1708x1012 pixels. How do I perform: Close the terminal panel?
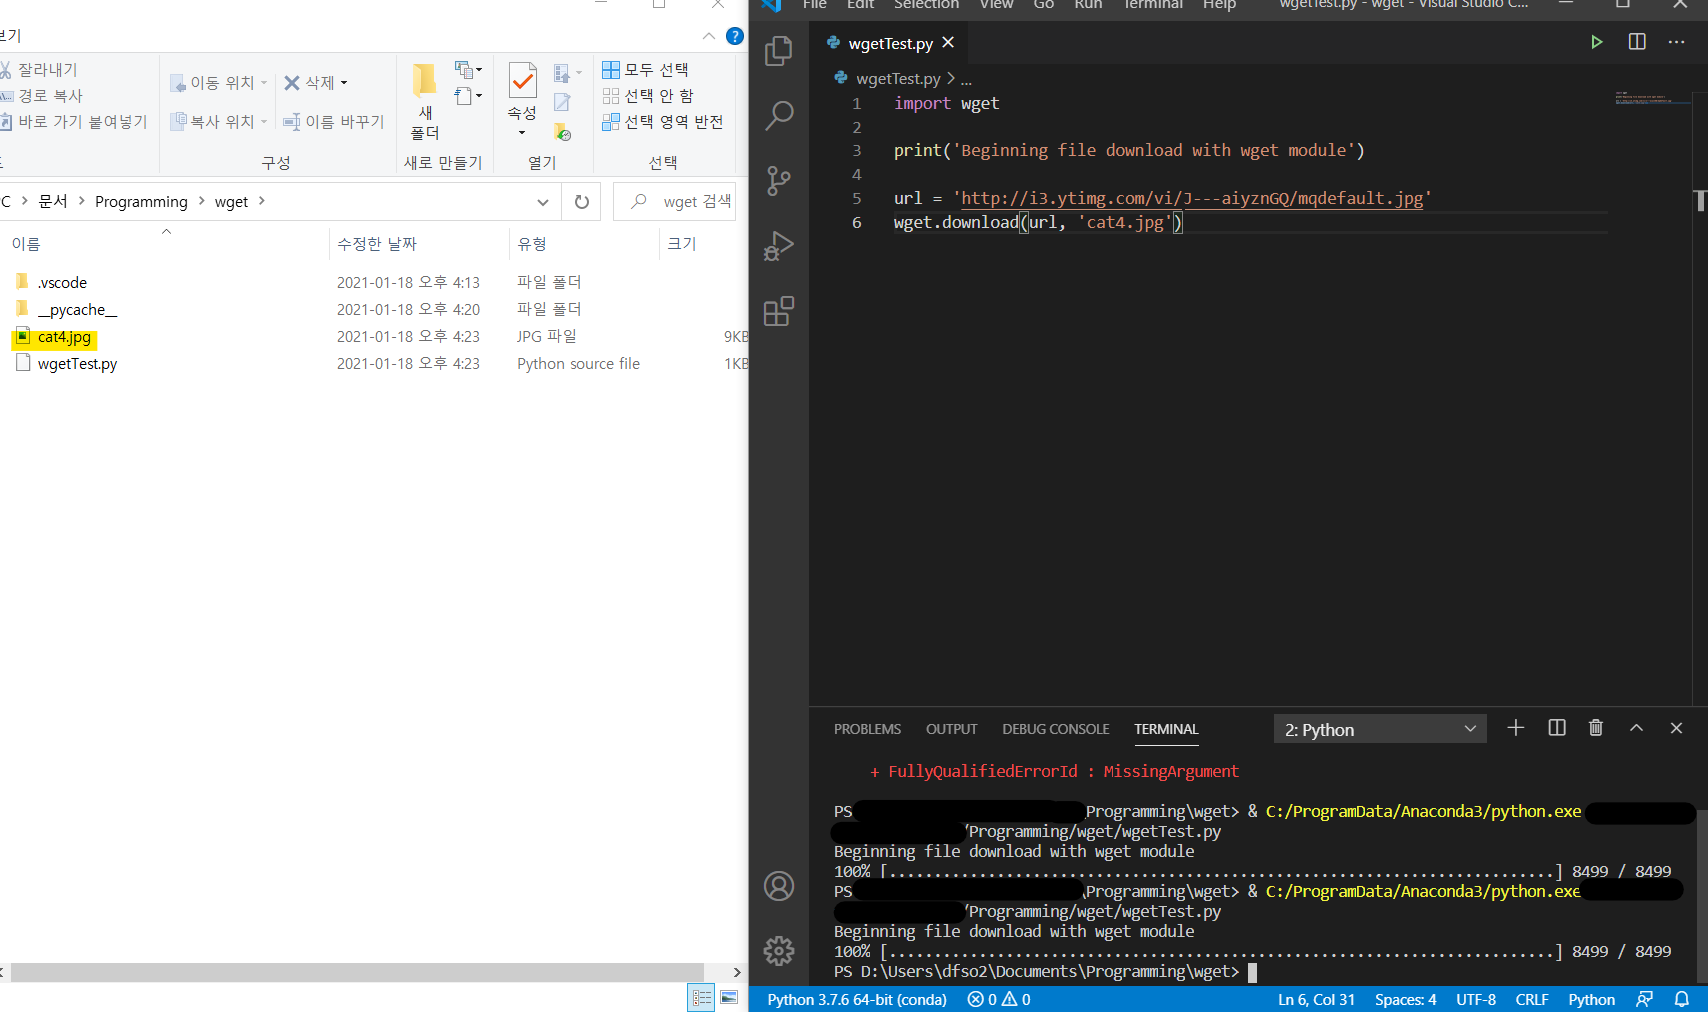[1676, 728]
